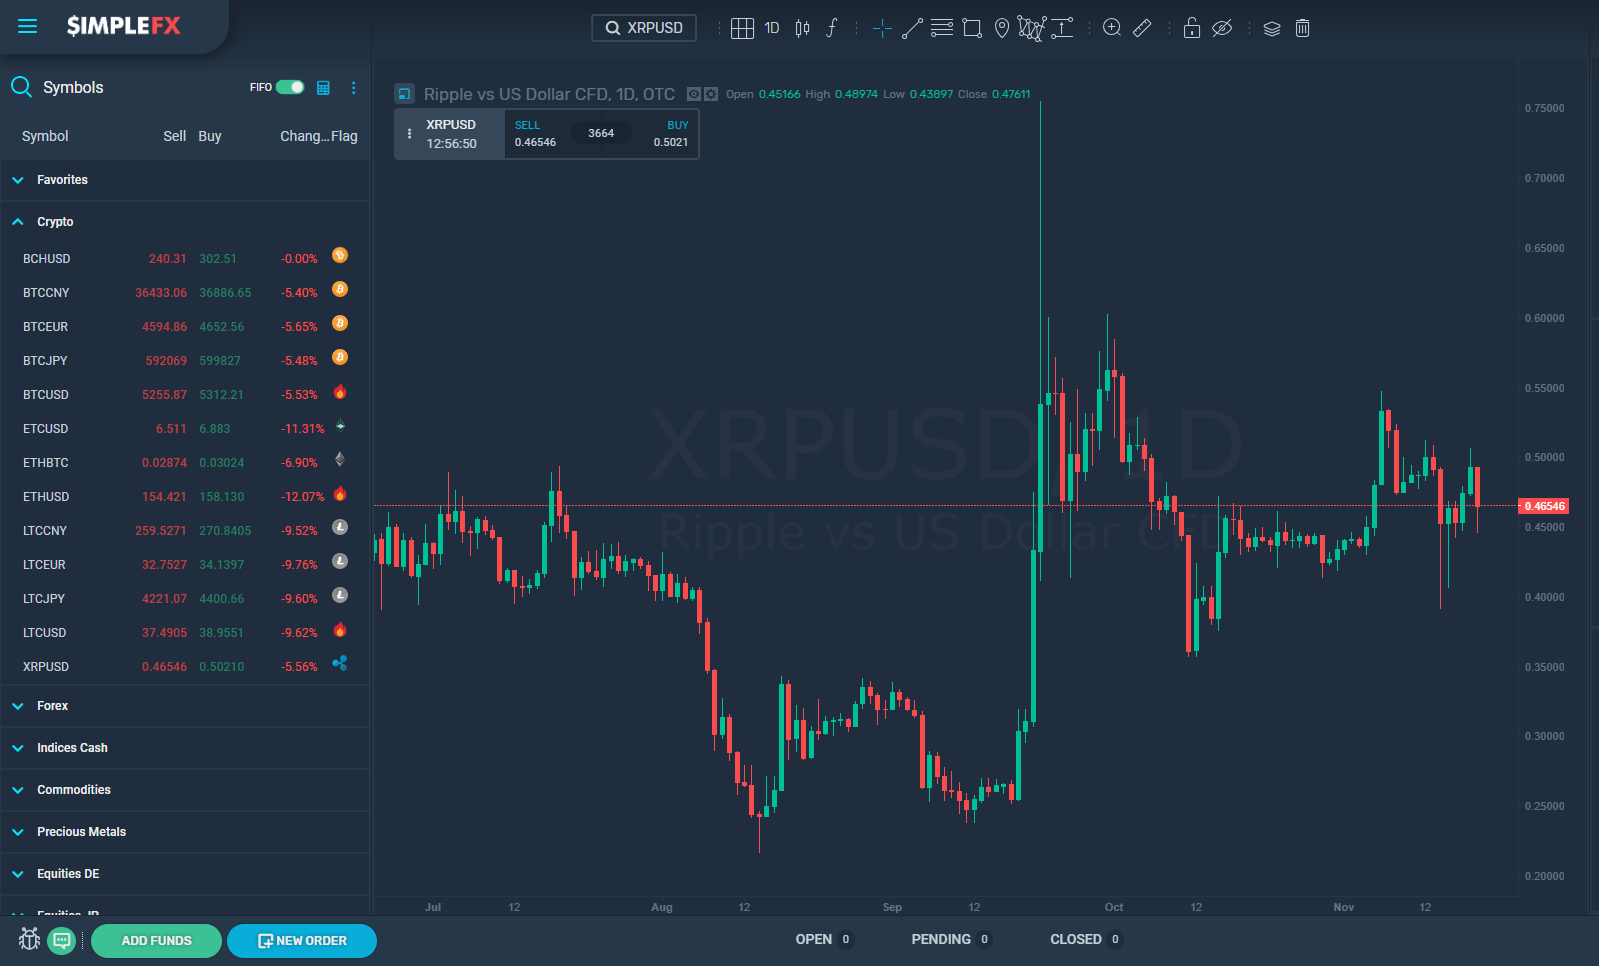Image resolution: width=1599 pixels, height=966 pixels.
Task: Open the calculator icon in Symbols panel
Action: pyautogui.click(x=323, y=88)
